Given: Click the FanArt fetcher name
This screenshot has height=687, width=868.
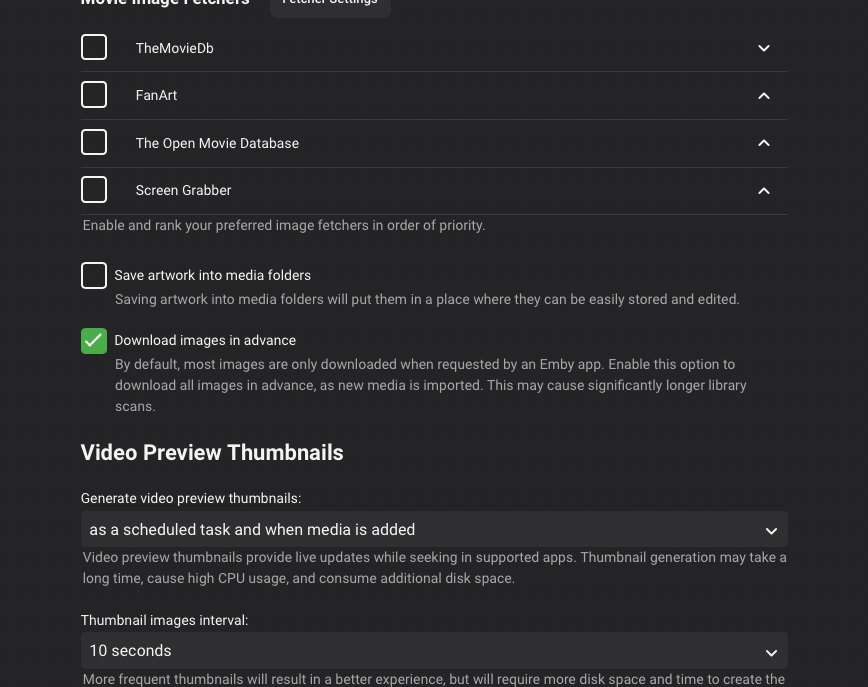Looking at the screenshot, I should click(x=156, y=95).
